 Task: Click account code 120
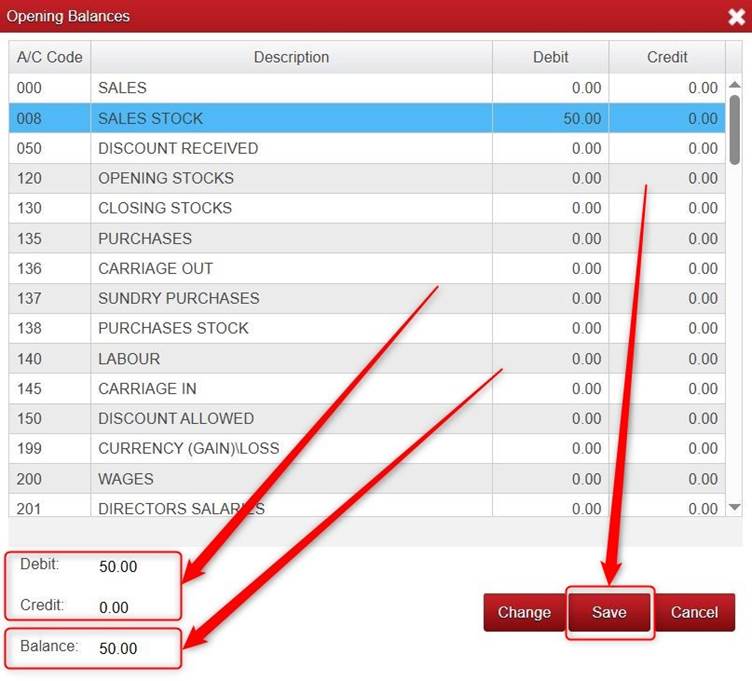point(29,178)
